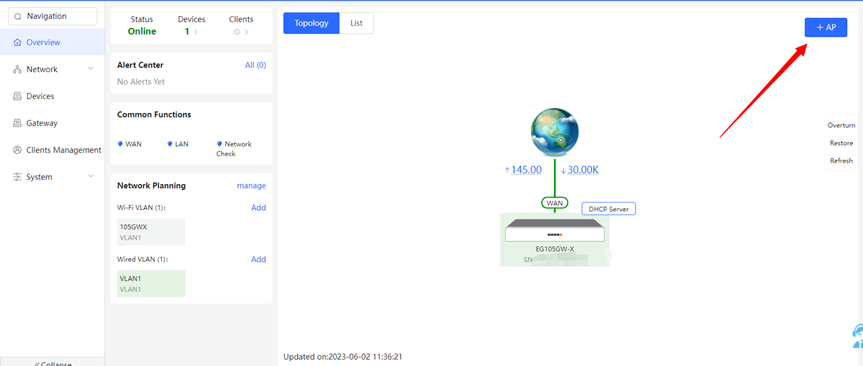Open the Overview home icon
863x366 pixels.
pos(17,42)
